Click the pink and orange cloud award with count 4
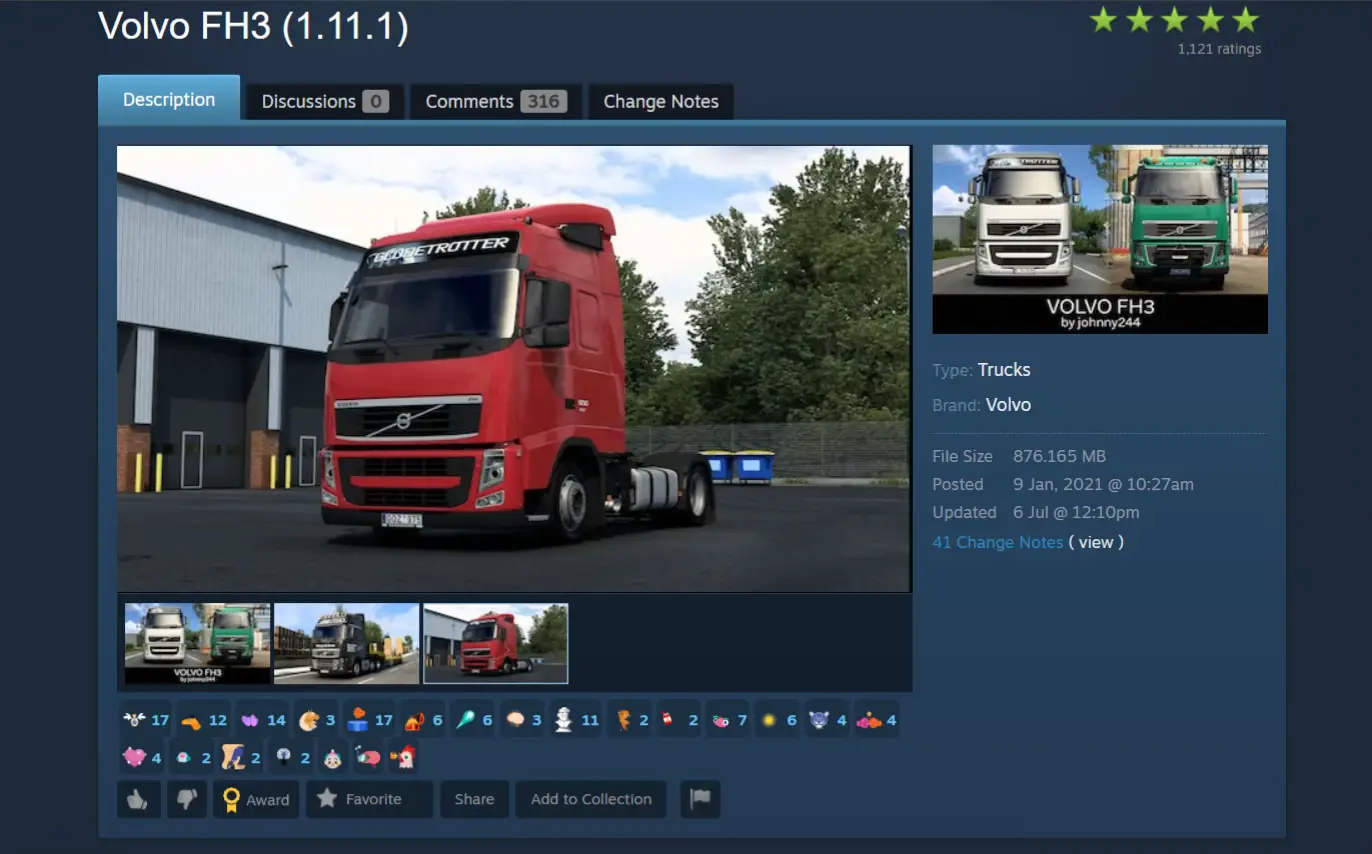The image size is (1372, 854). point(877,719)
